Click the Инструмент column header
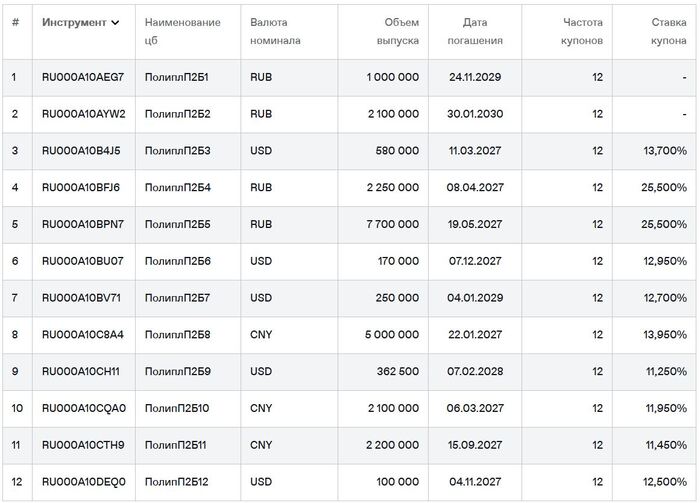This screenshot has height=503, width=700. [74, 22]
